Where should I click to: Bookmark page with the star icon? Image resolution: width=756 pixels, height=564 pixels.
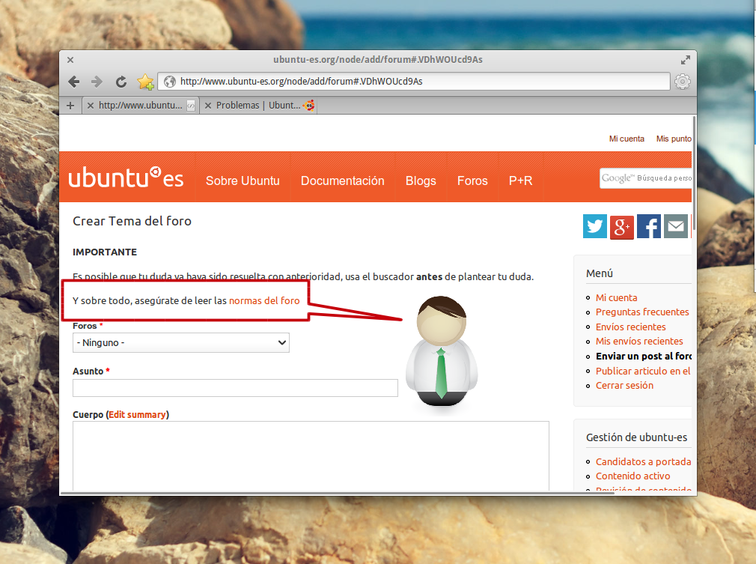pyautogui.click(x=145, y=81)
